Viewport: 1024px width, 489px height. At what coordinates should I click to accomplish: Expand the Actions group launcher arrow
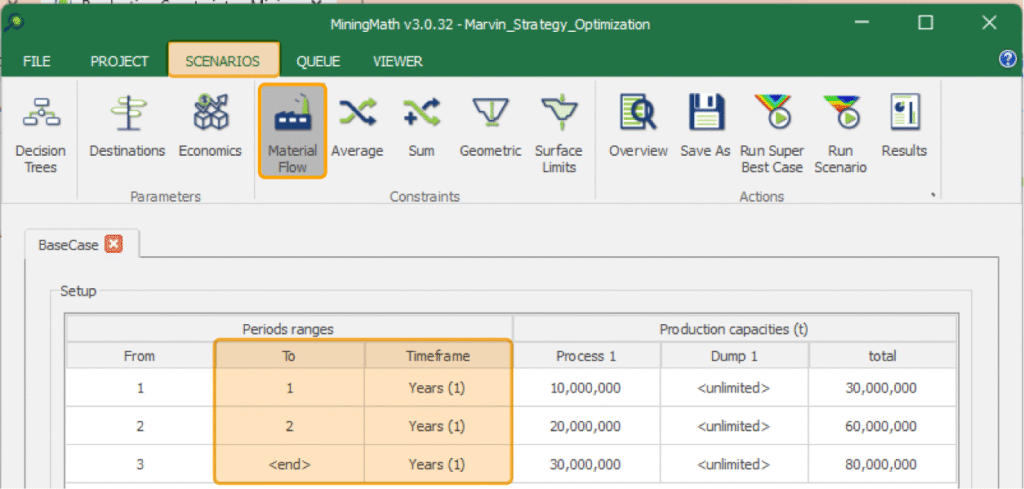tap(933, 196)
